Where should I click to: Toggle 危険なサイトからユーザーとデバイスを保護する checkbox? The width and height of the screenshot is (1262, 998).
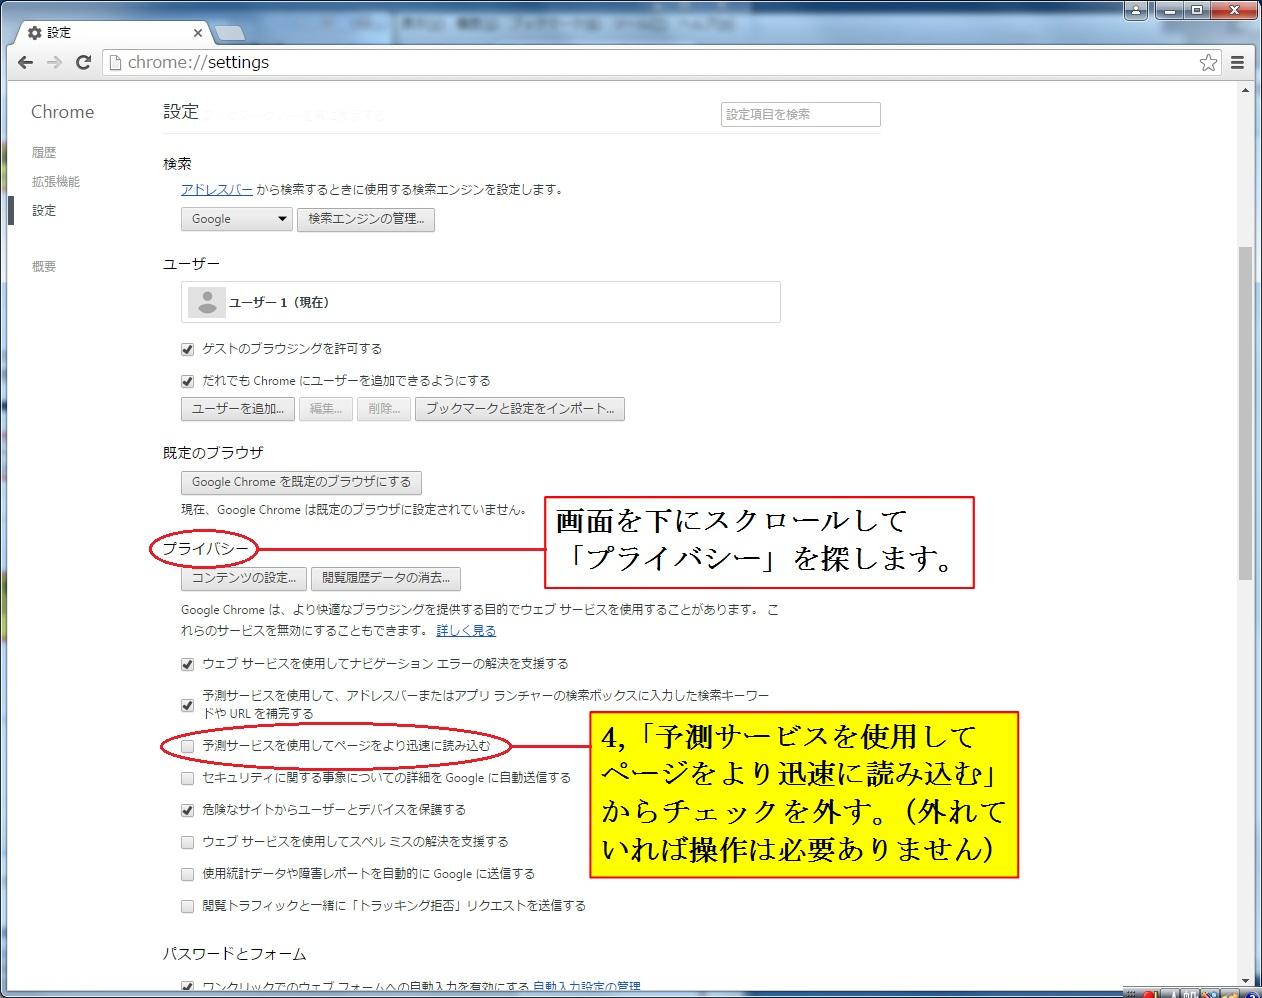point(187,810)
